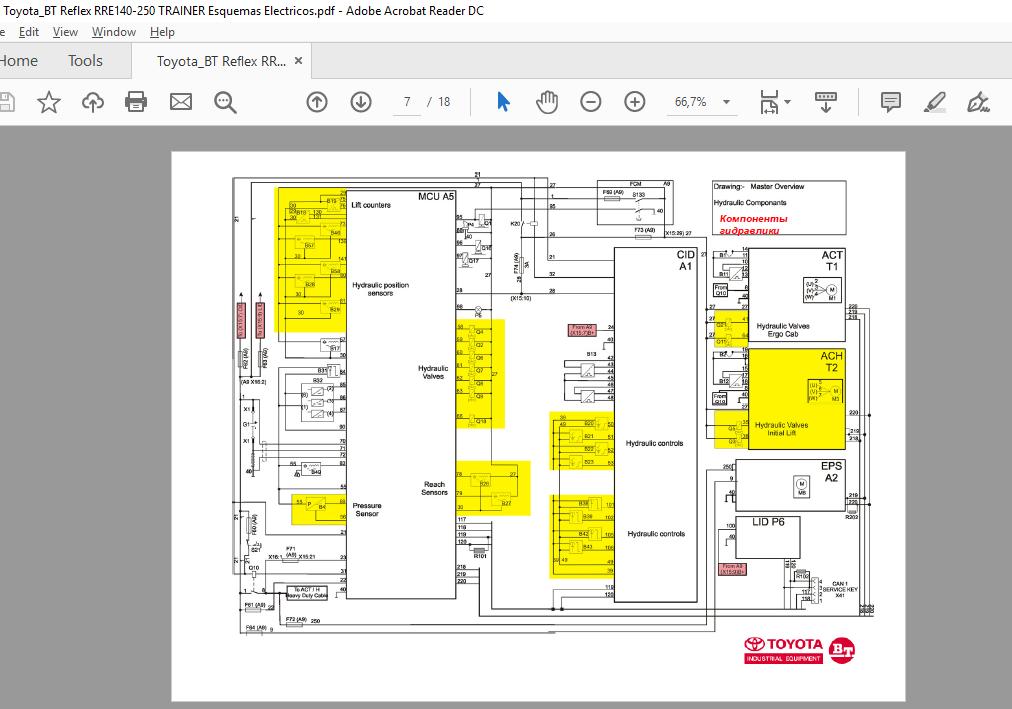Viewport: 1012px width, 709px height.
Task: Go to next page arrow
Action: point(361,102)
